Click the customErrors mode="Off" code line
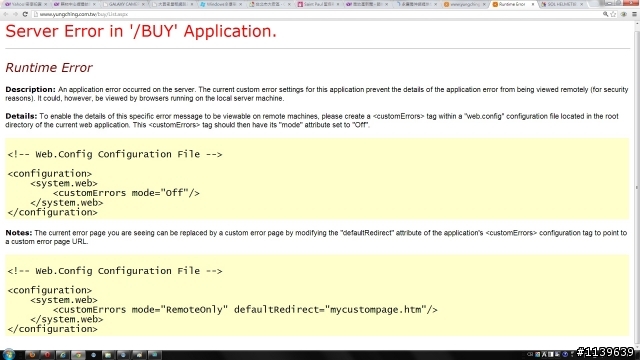Image resolution: width=640 pixels, height=360 pixels. pos(126,193)
